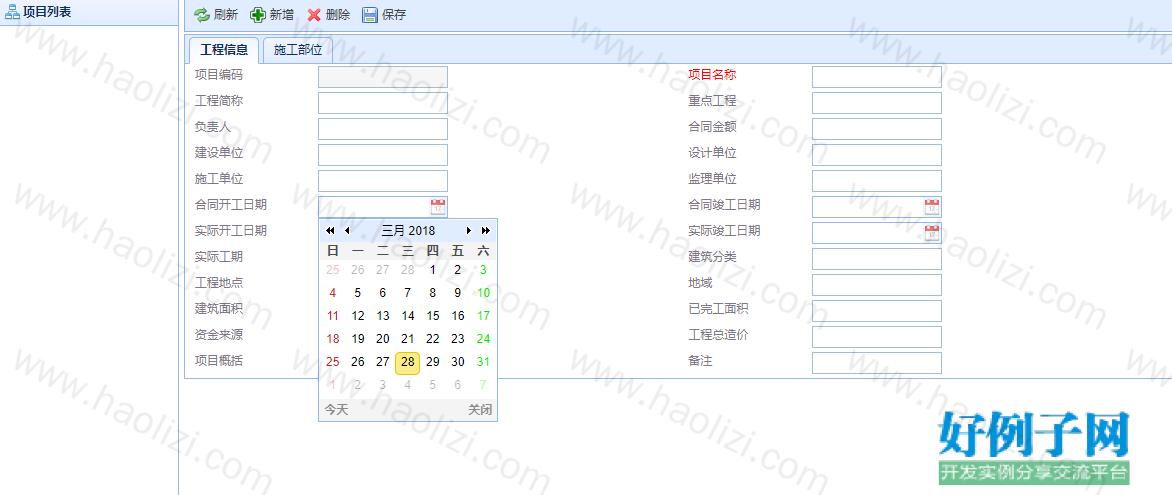Screen dimensions: 1172x495
Task: Focus the 地域 input field
Action: [877, 285]
